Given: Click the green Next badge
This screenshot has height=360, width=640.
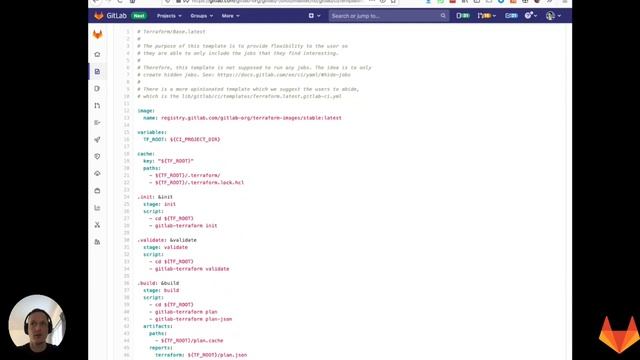Looking at the screenshot, I should point(139,16).
